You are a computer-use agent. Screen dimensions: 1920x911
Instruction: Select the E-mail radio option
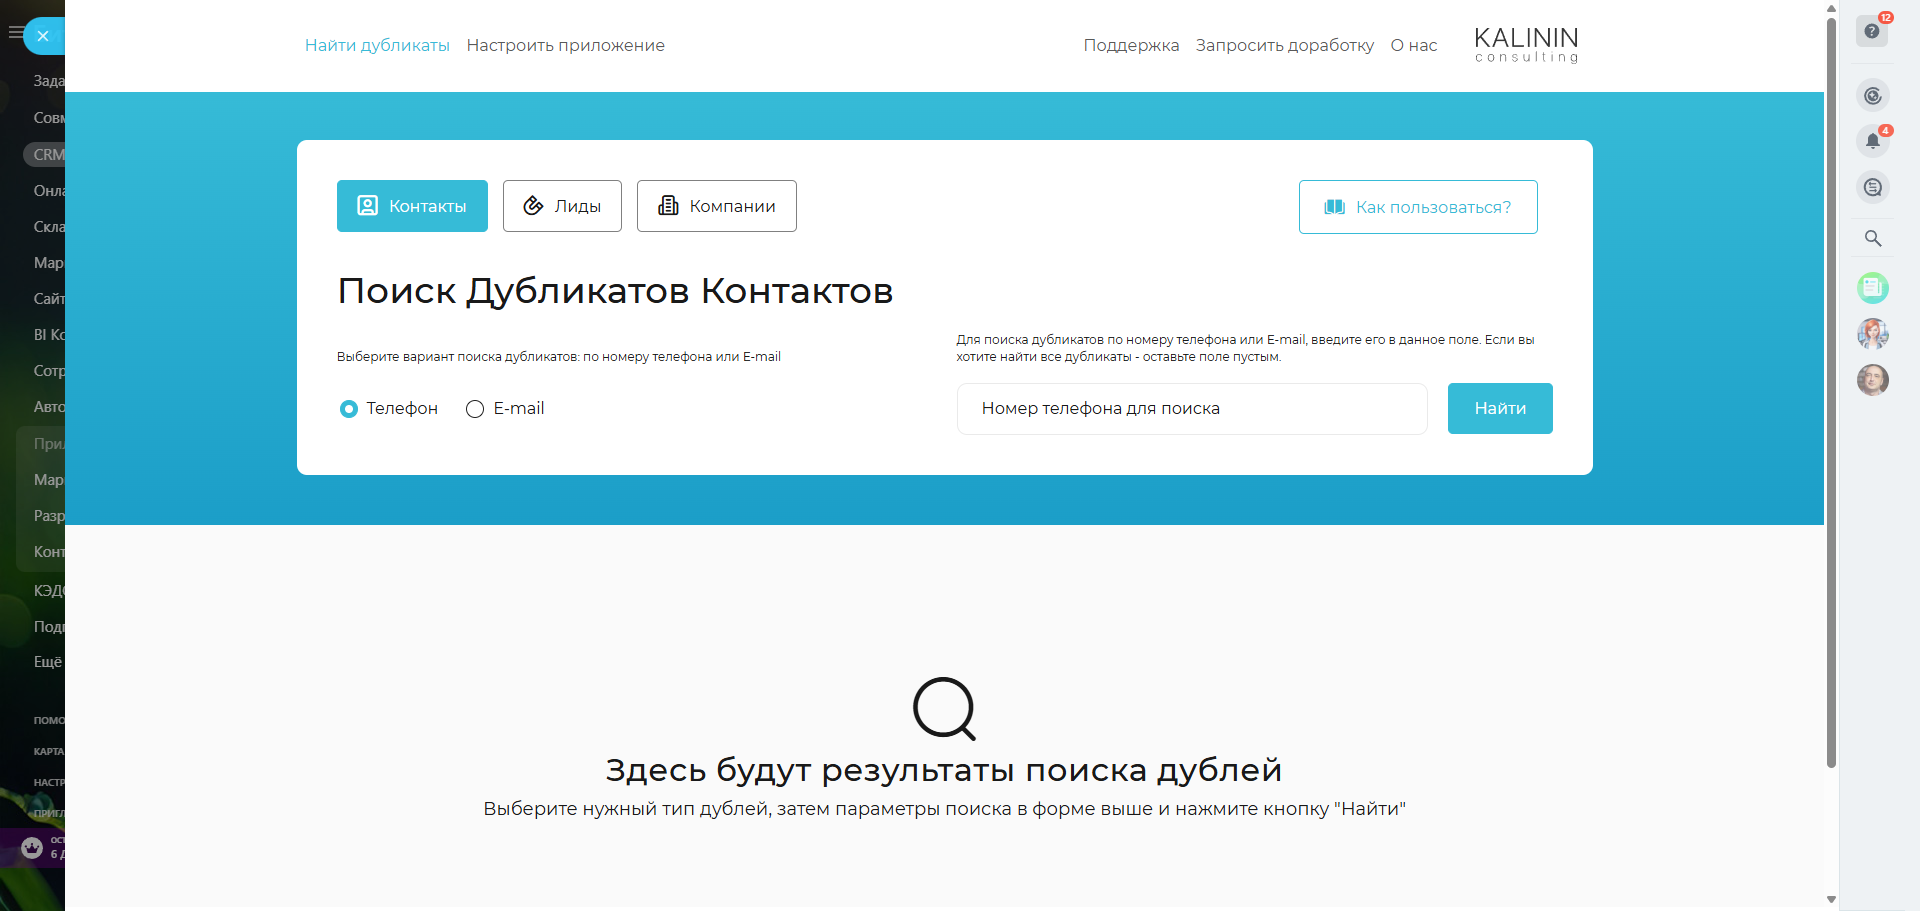pyautogui.click(x=475, y=409)
